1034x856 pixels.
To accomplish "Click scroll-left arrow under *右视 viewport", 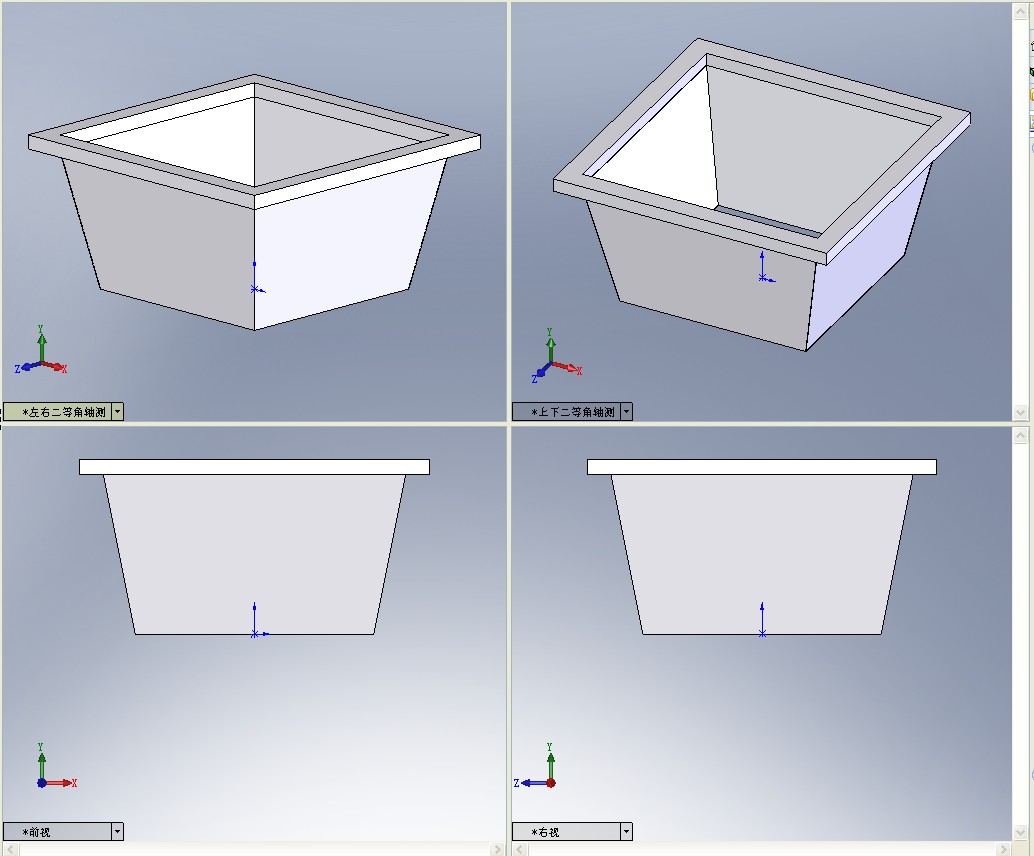I will tap(520, 849).
